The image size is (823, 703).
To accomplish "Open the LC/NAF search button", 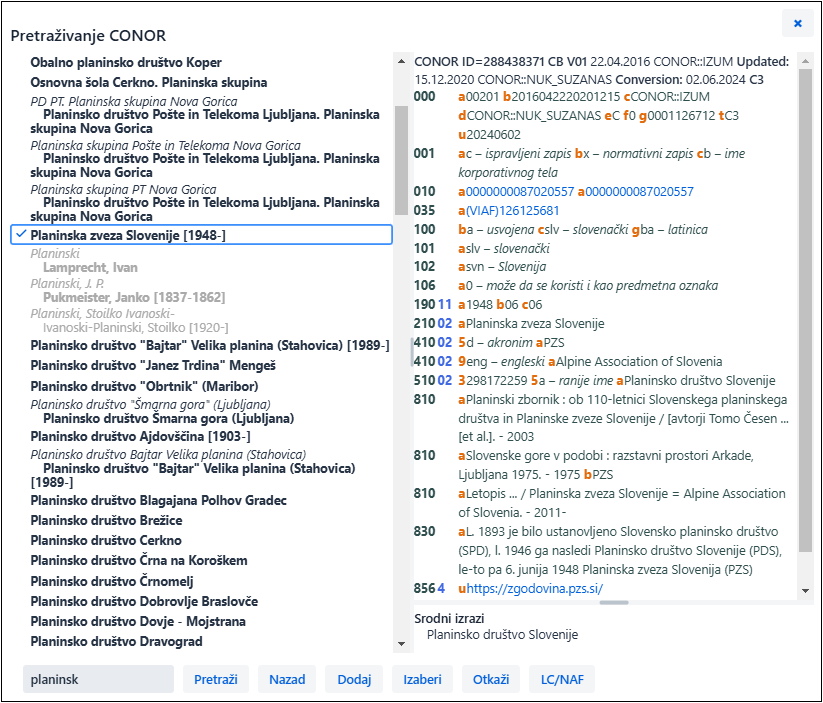I will coord(562,679).
